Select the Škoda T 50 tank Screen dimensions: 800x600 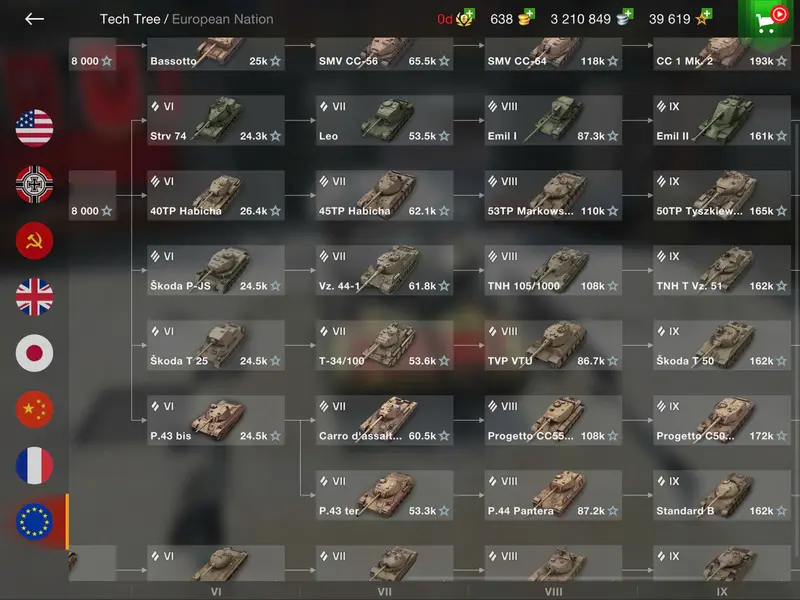point(722,345)
